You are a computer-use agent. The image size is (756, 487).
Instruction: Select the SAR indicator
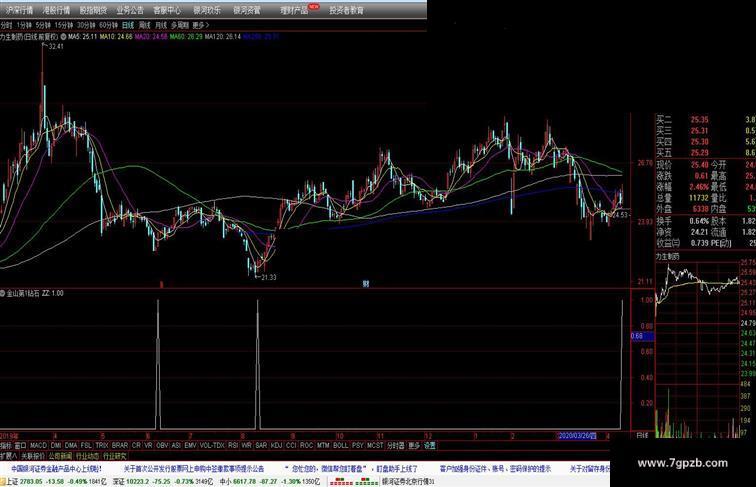pos(261,446)
